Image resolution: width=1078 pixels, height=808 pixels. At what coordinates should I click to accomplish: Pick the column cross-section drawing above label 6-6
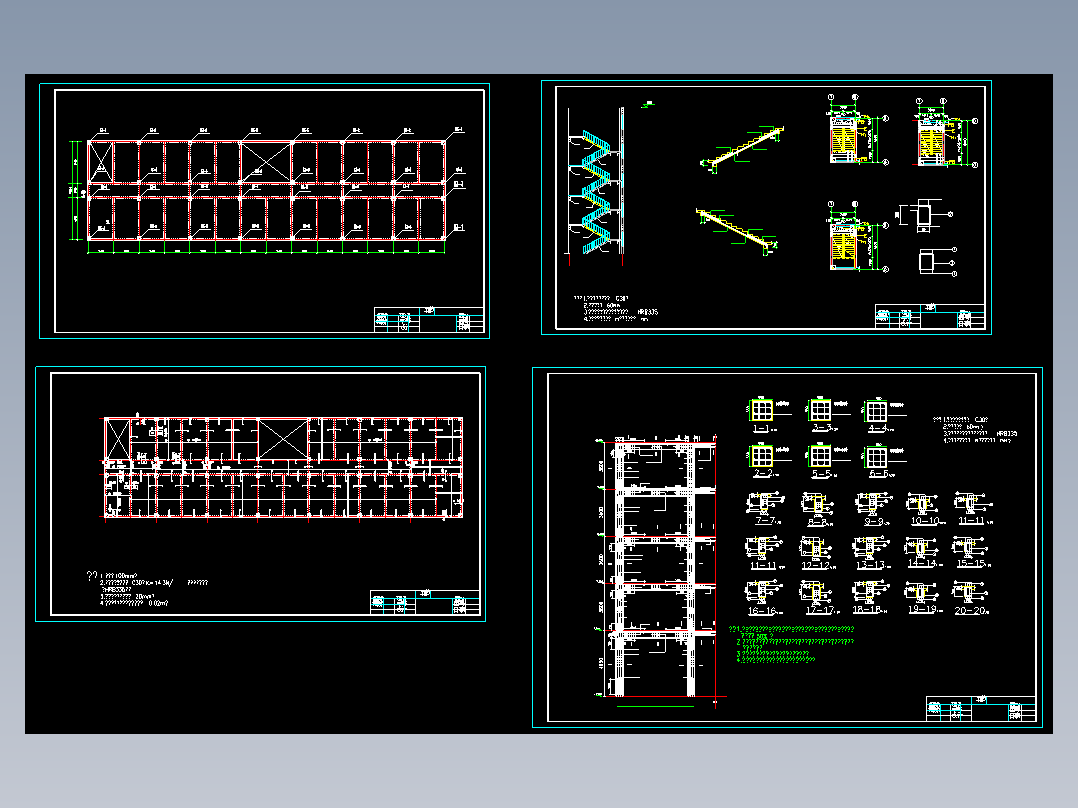(x=875, y=456)
